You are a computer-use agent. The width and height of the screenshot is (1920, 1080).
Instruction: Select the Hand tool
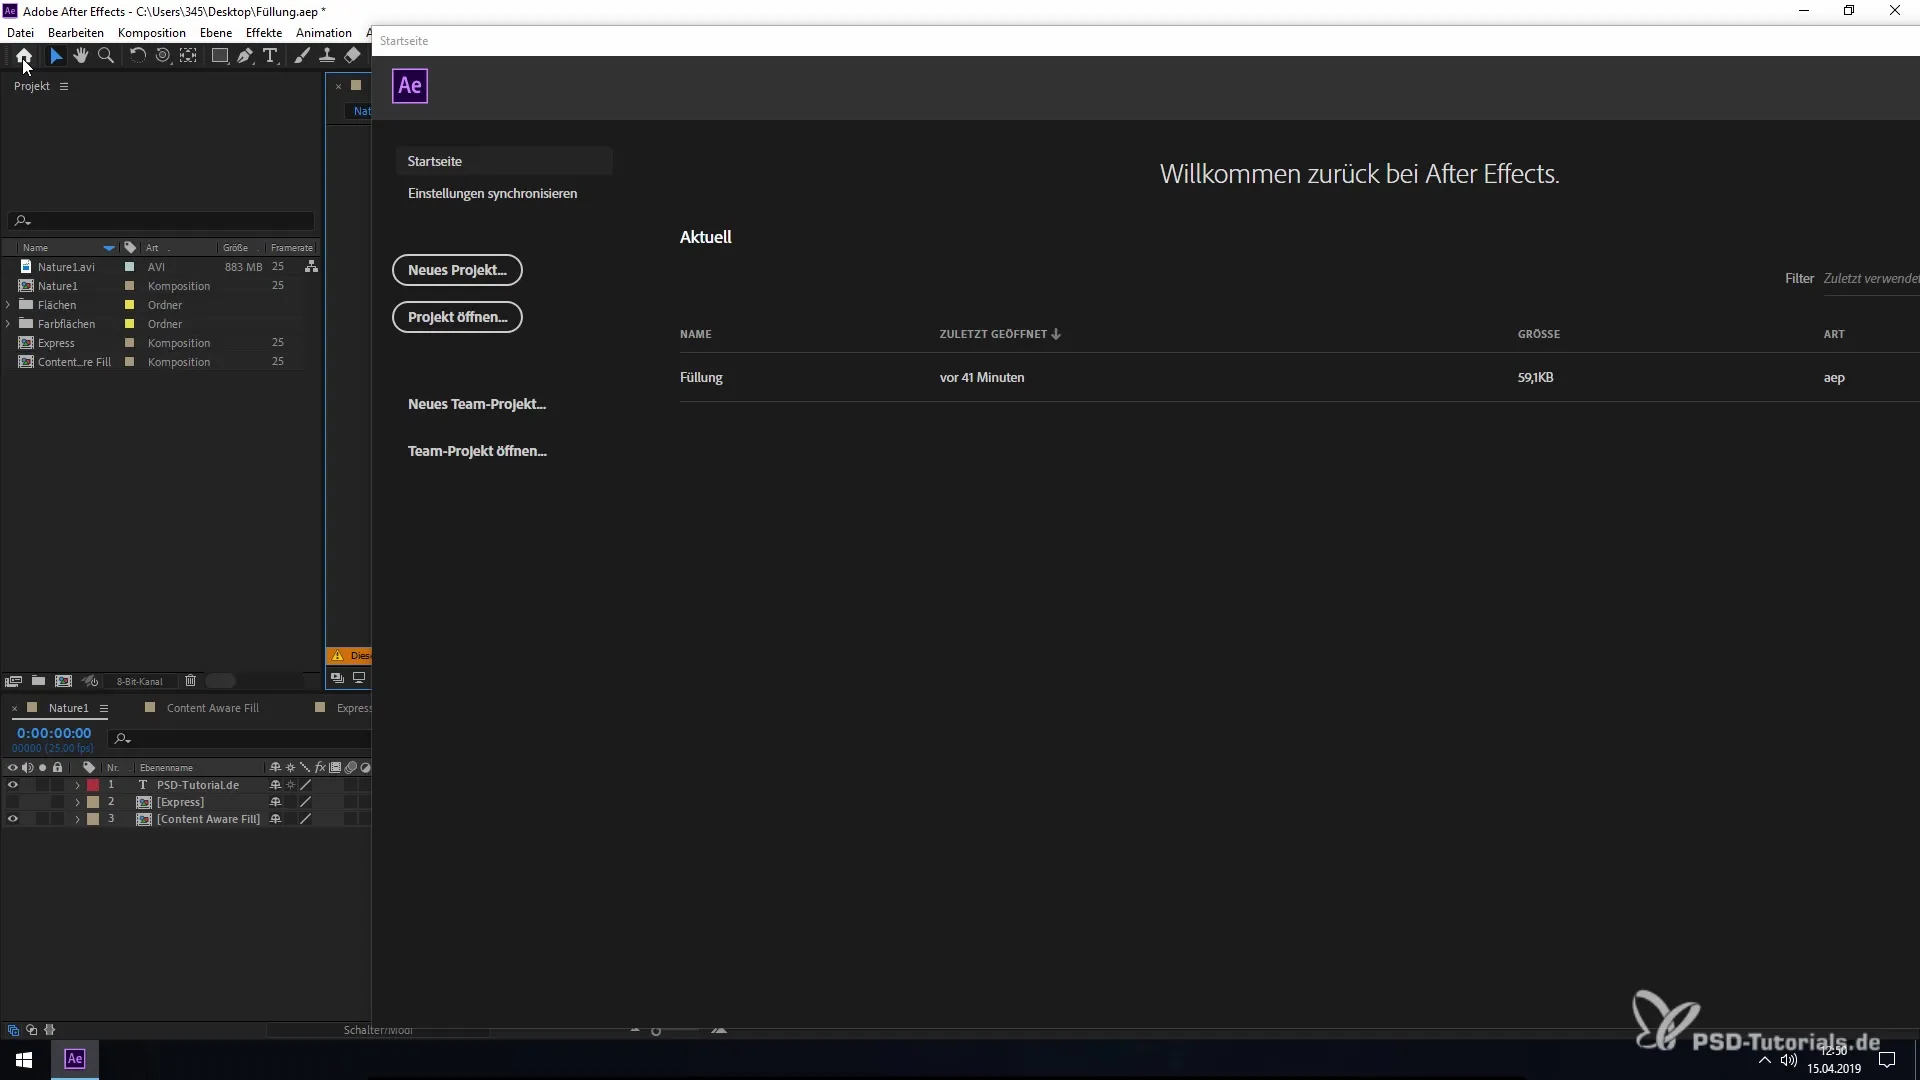81,56
